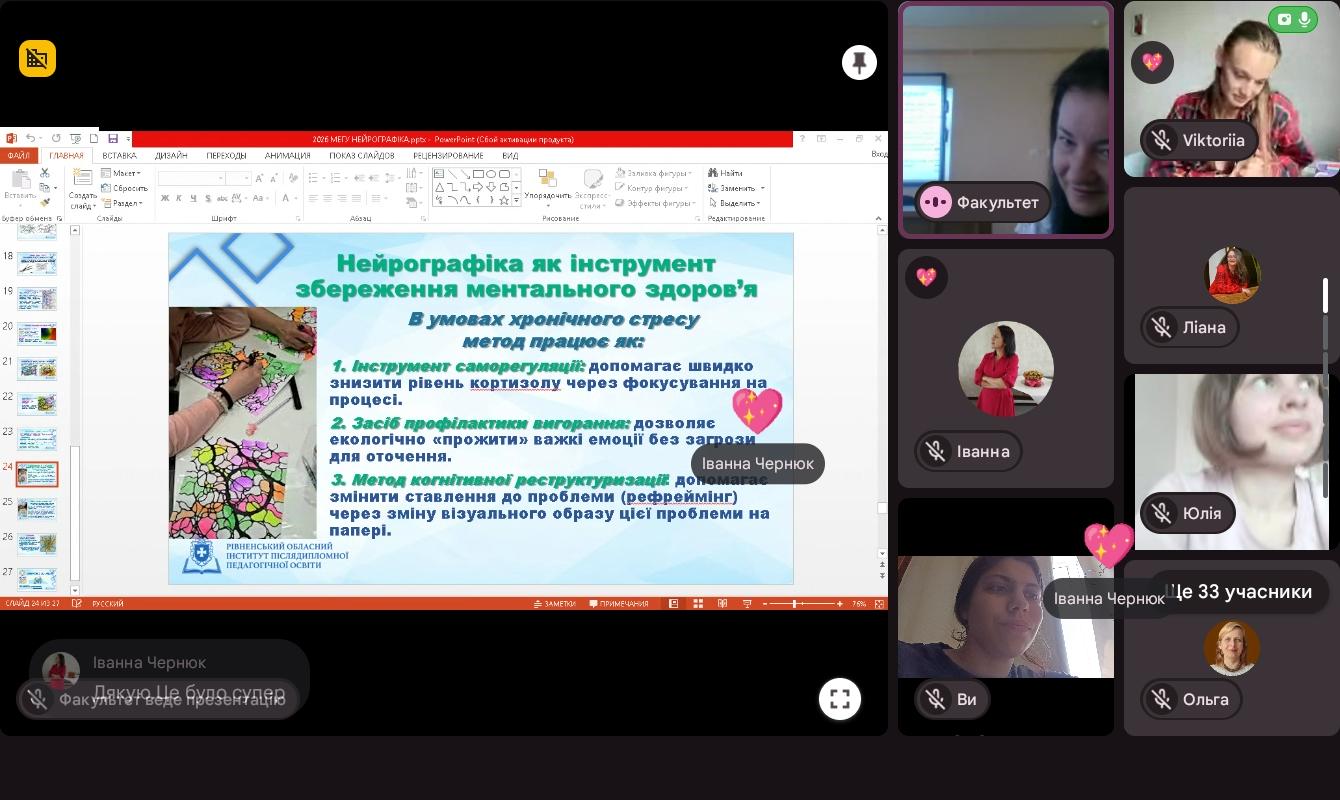1340x800 pixels.
Task: Click the star shape in shapes gallery
Action: 504,200
